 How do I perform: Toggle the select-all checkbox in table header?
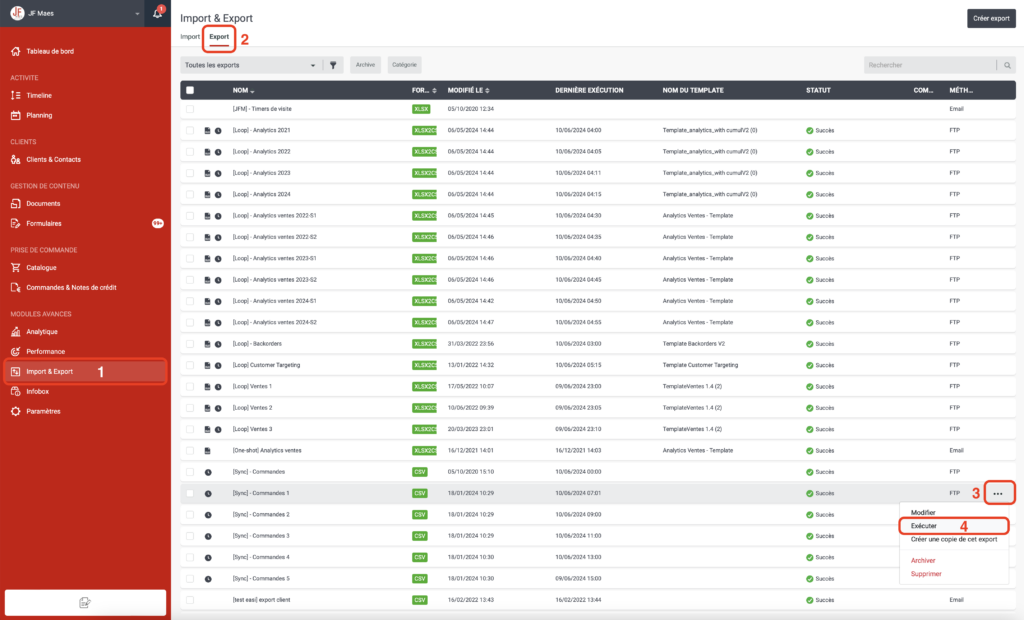[190, 90]
